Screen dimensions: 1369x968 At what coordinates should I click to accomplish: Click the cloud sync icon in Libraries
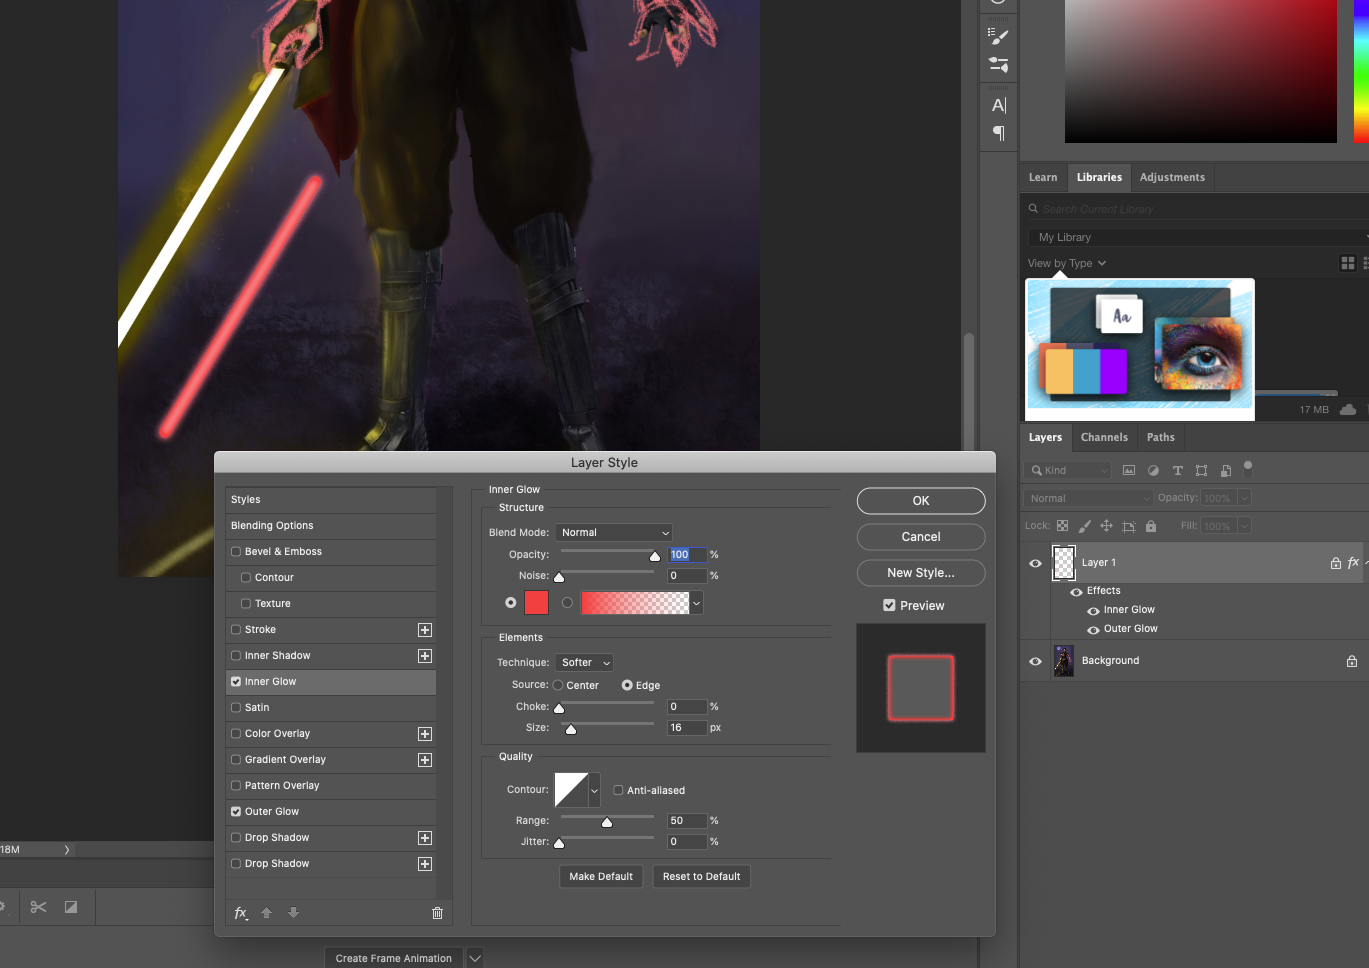click(1348, 409)
